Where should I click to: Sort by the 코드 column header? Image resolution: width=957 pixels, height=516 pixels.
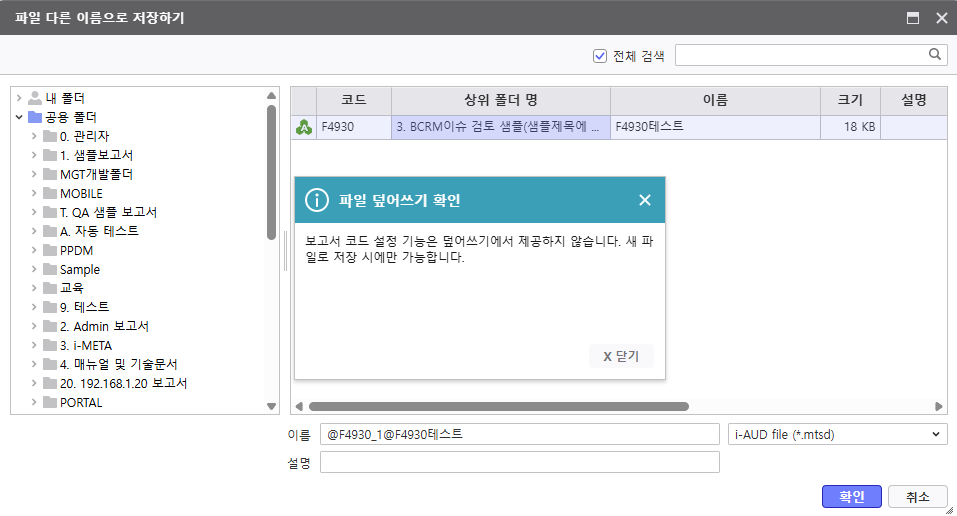pos(353,100)
